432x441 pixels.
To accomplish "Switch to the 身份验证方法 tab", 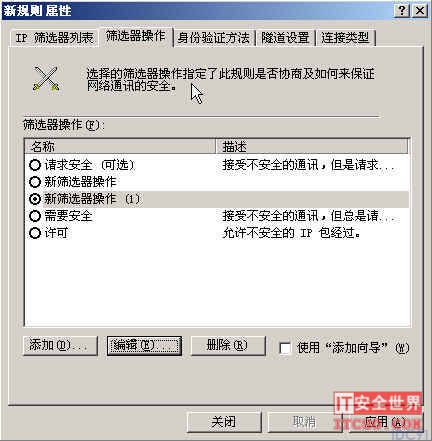I will pos(214,38).
